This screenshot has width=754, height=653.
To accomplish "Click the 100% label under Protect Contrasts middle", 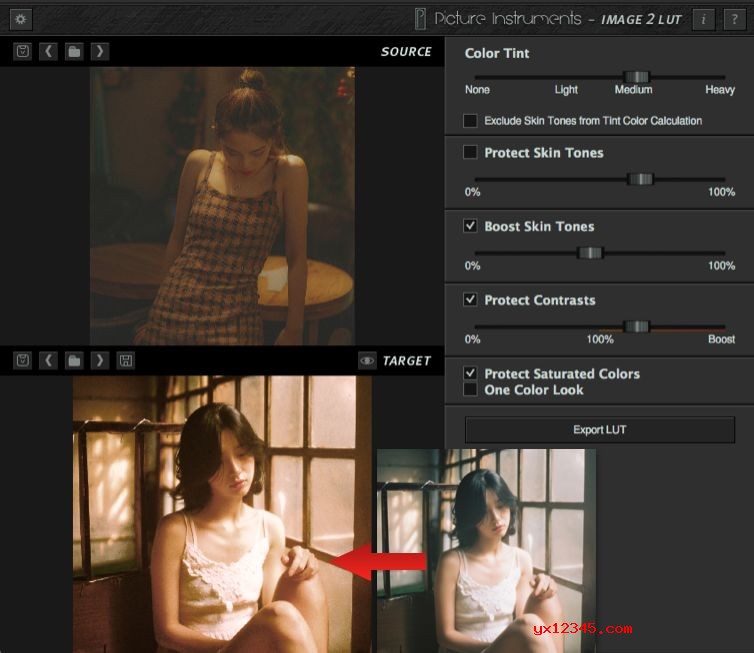I will click(600, 339).
